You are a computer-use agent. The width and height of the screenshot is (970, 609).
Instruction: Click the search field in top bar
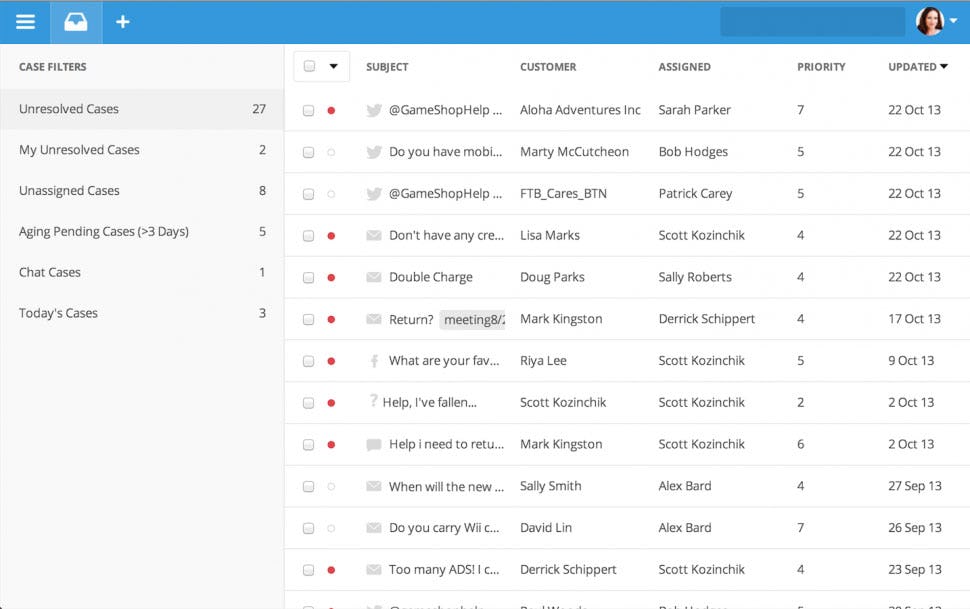[812, 22]
